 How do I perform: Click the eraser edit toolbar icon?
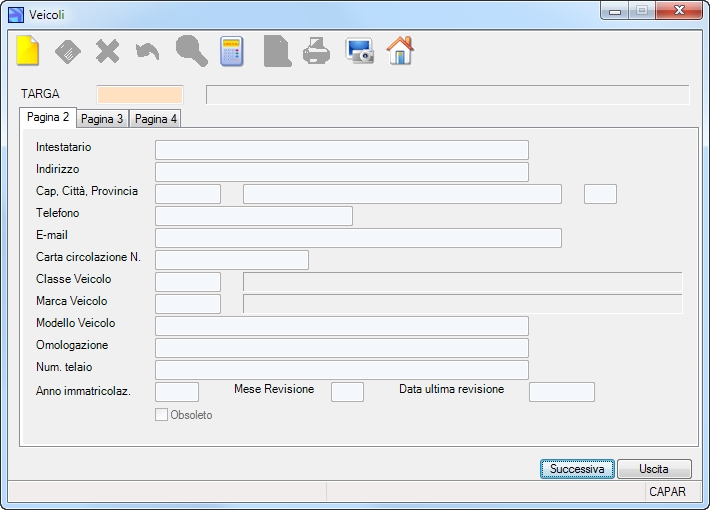[67, 51]
